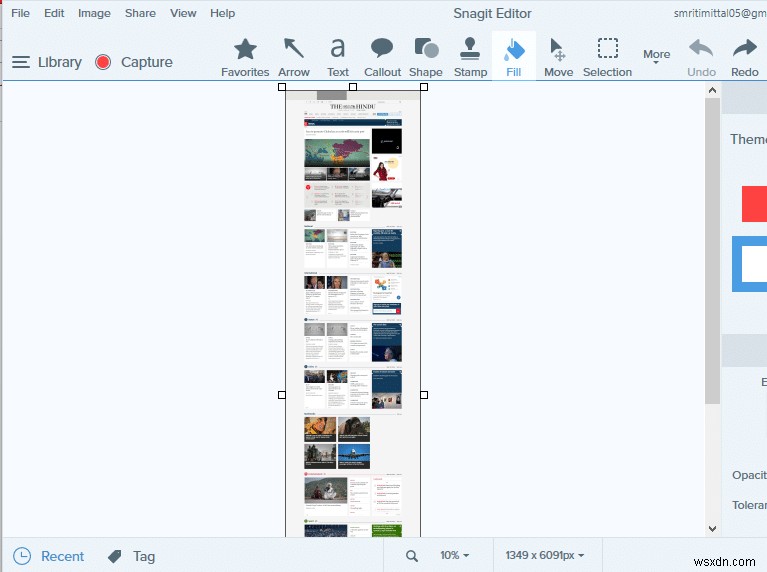Open the Help menu
Image resolution: width=767 pixels, height=572 pixels.
(x=223, y=13)
